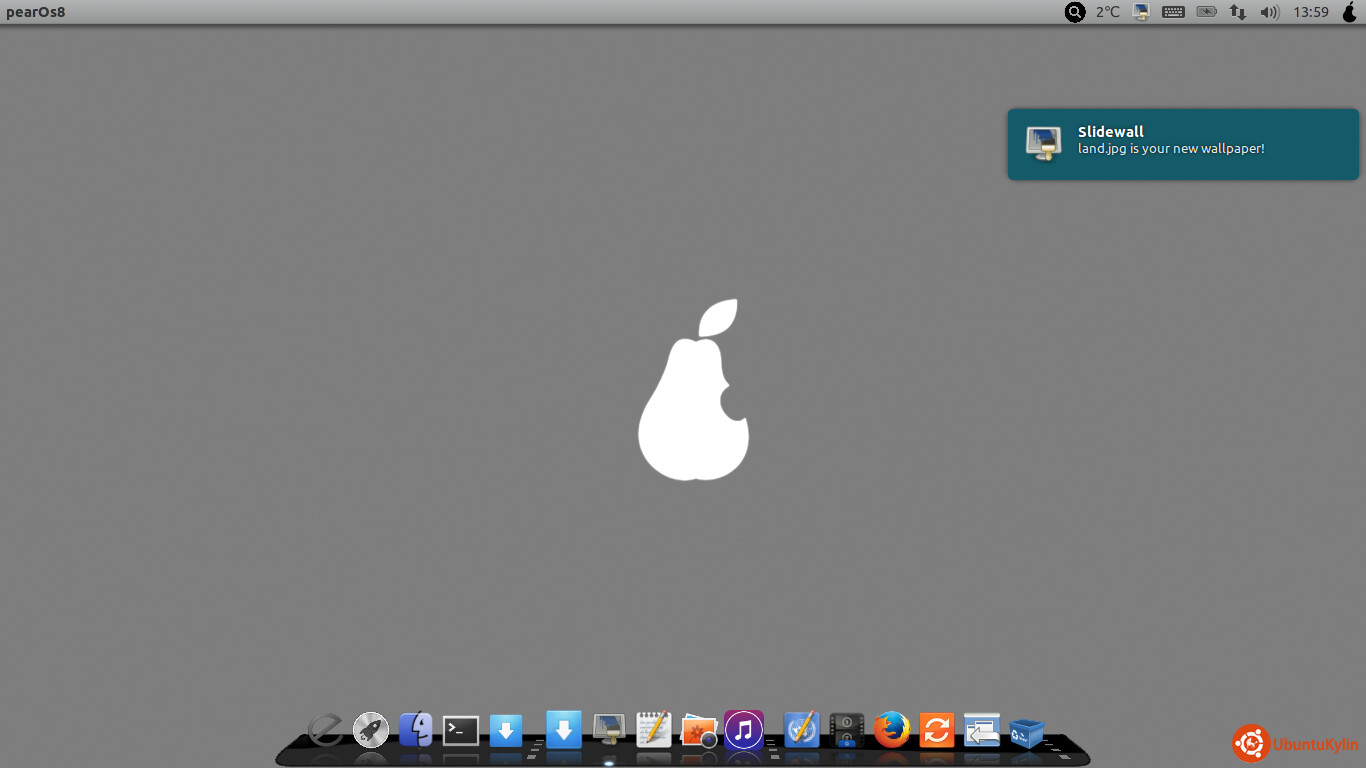Image resolution: width=1366 pixels, height=768 pixels.
Task: Launch the rocket Launchpad icon
Action: coord(371,730)
